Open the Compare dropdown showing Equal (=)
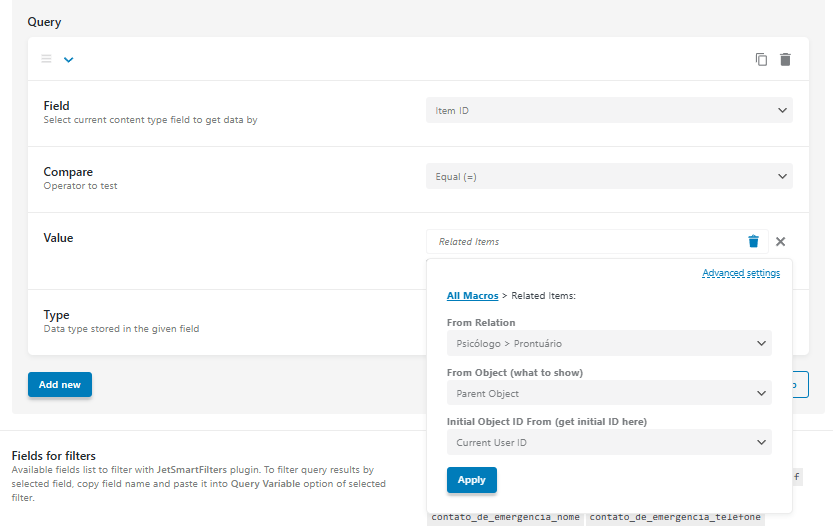833x527 pixels. pyautogui.click(x=609, y=176)
